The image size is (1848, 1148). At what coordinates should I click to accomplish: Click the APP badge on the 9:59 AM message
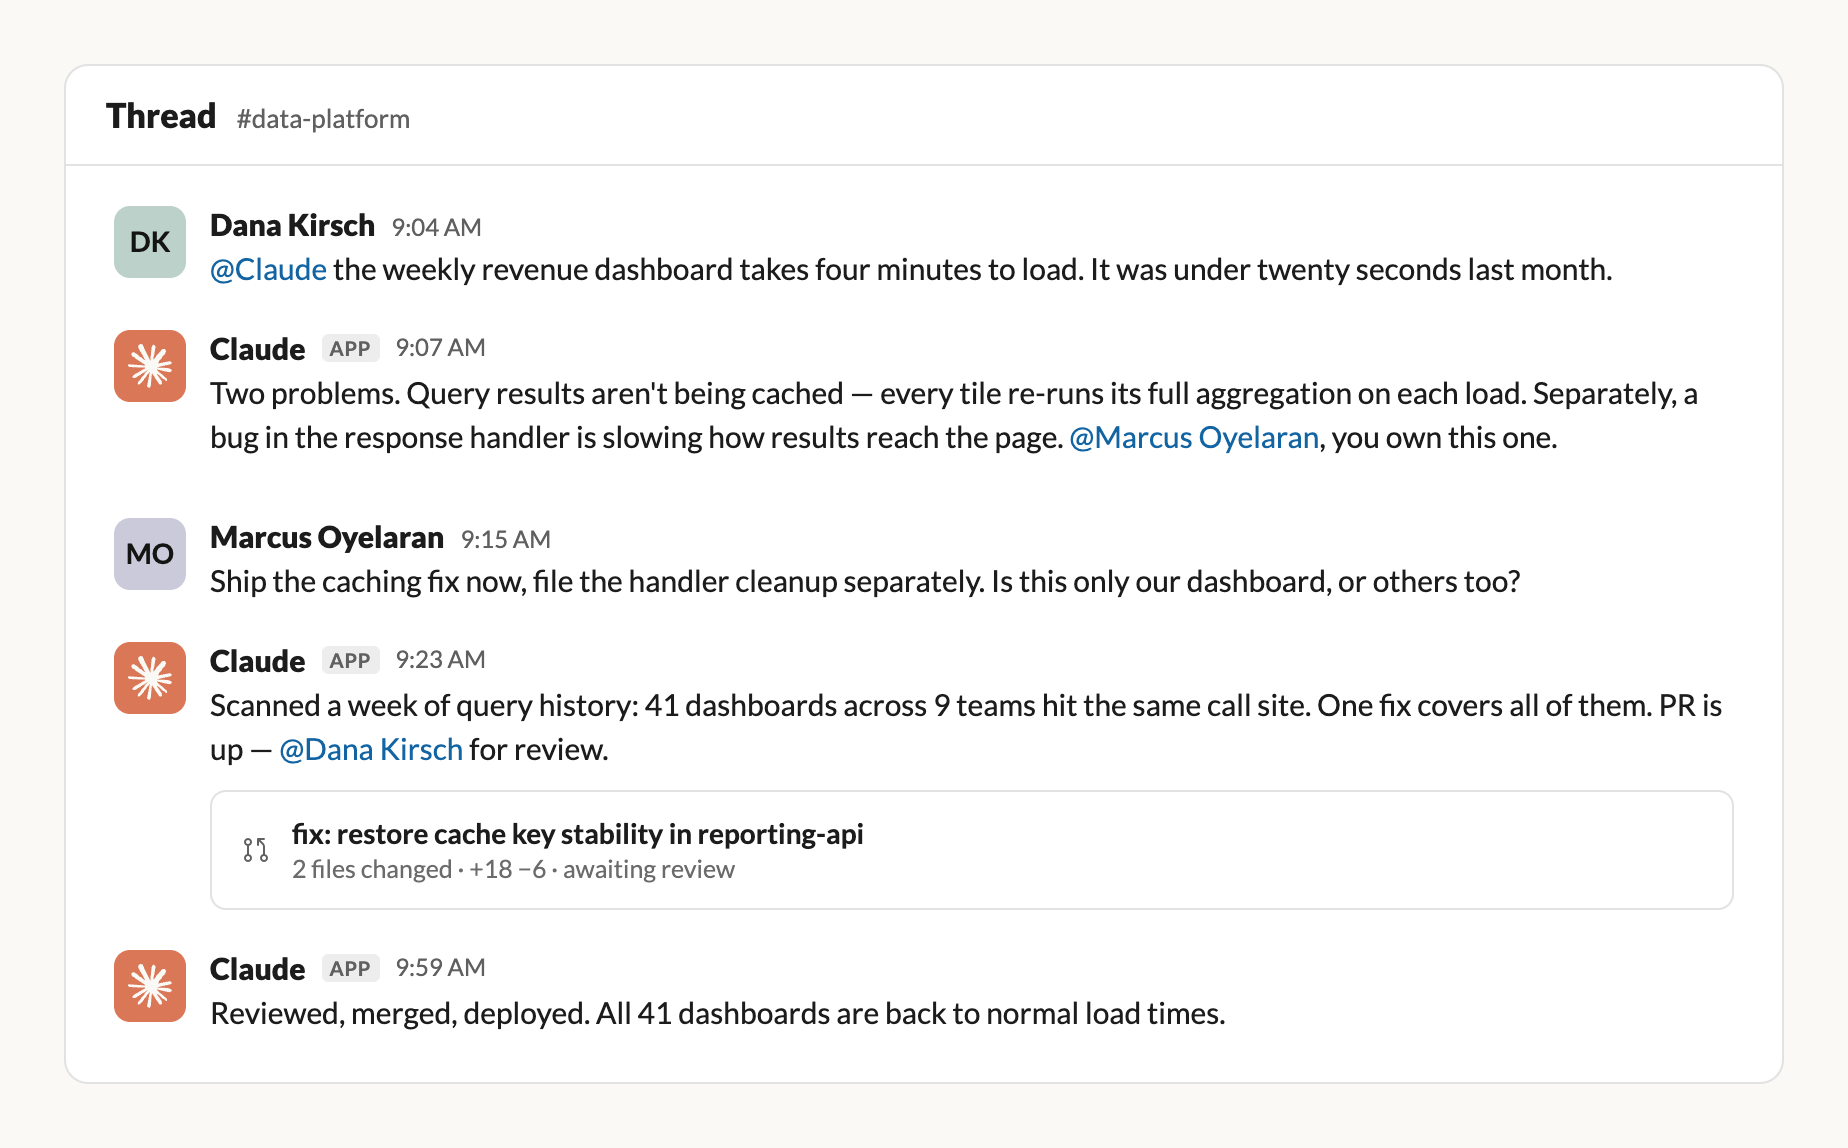pos(350,968)
